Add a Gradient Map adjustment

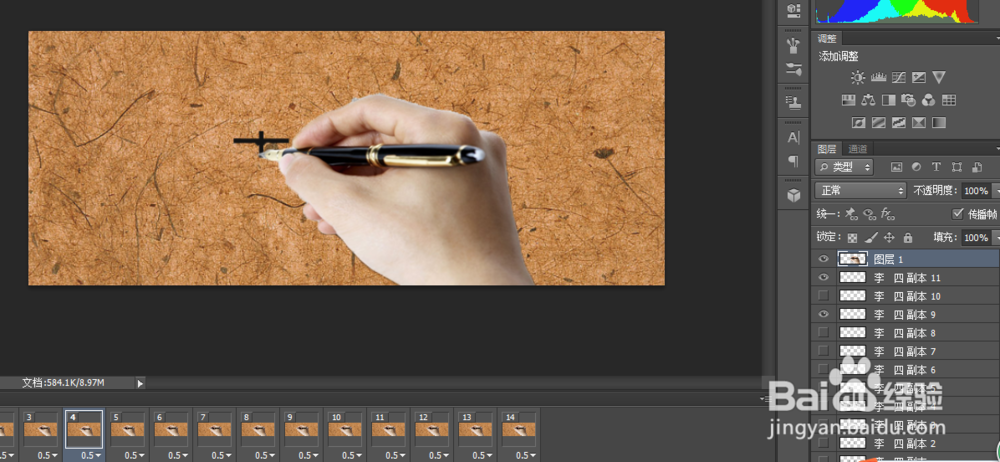point(939,123)
